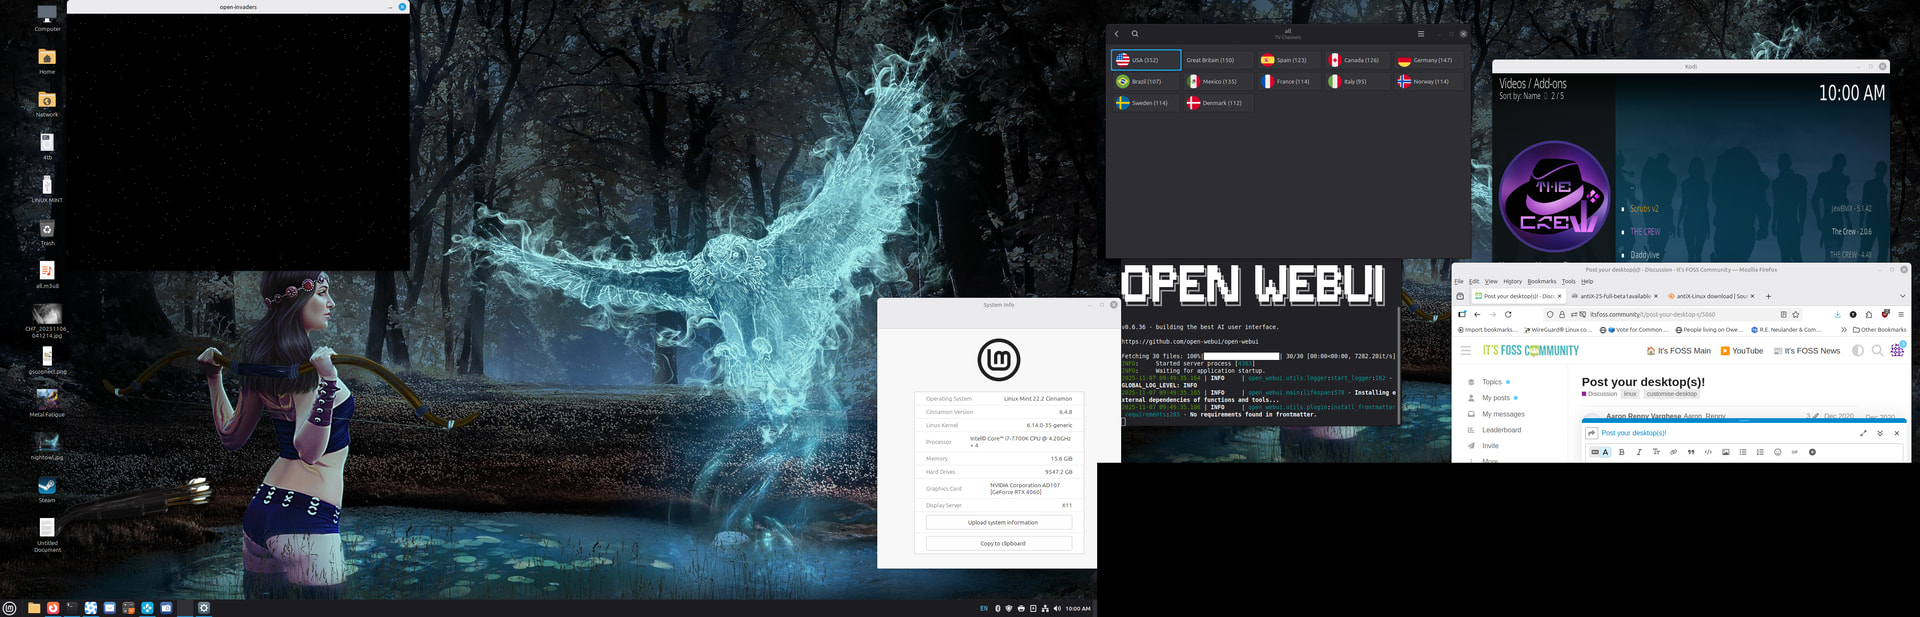The height and width of the screenshot is (617, 1920).
Task: Click the Copy to clipboard button
Action: click(998, 543)
